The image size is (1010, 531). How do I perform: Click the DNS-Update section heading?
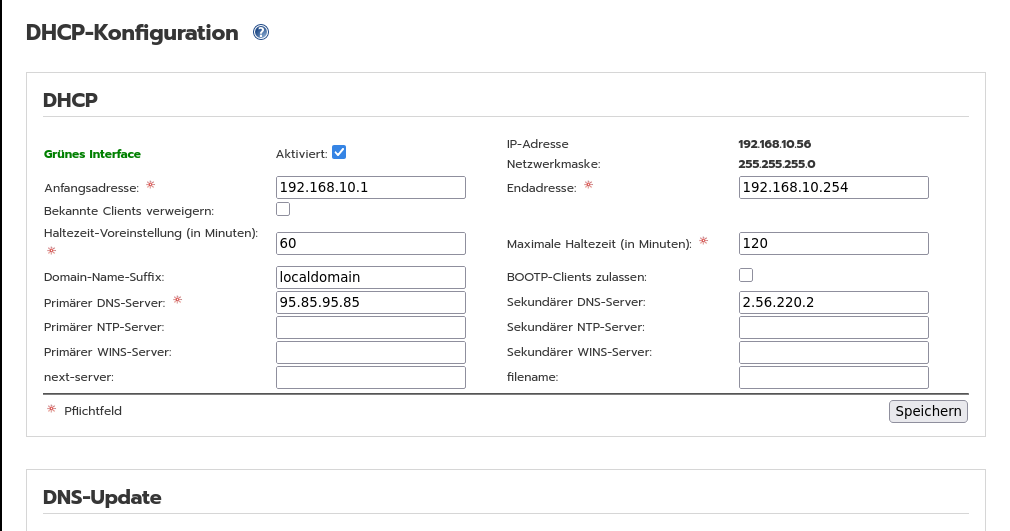tap(102, 497)
